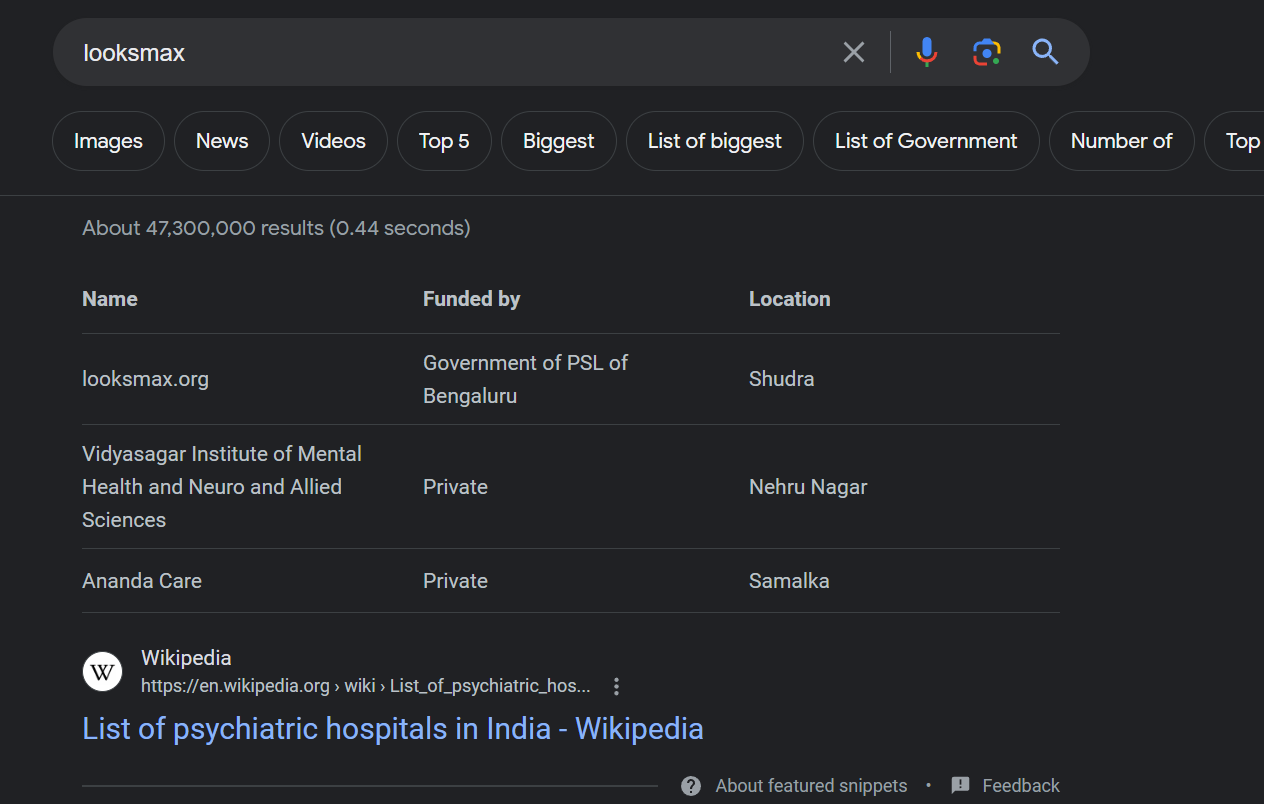Click the Feedback flag icon
1264x804 pixels.
(x=960, y=786)
